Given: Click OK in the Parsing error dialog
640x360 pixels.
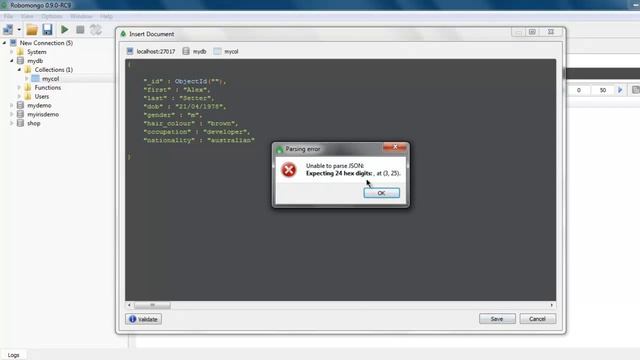Looking at the screenshot, I should [x=381, y=193].
